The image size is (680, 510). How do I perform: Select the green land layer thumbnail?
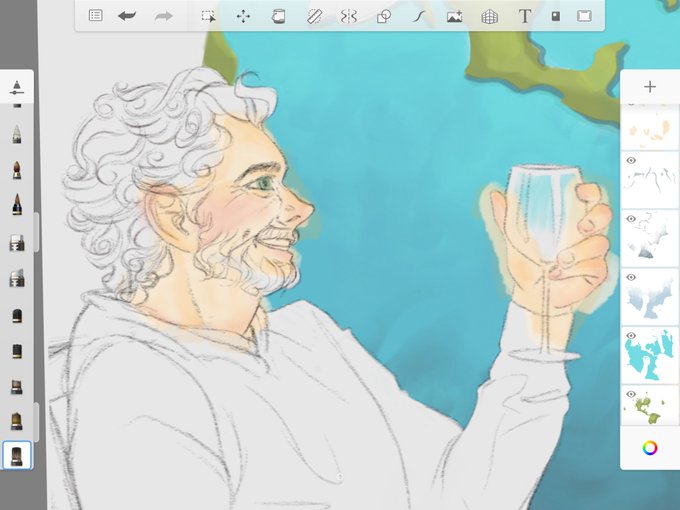click(650, 406)
